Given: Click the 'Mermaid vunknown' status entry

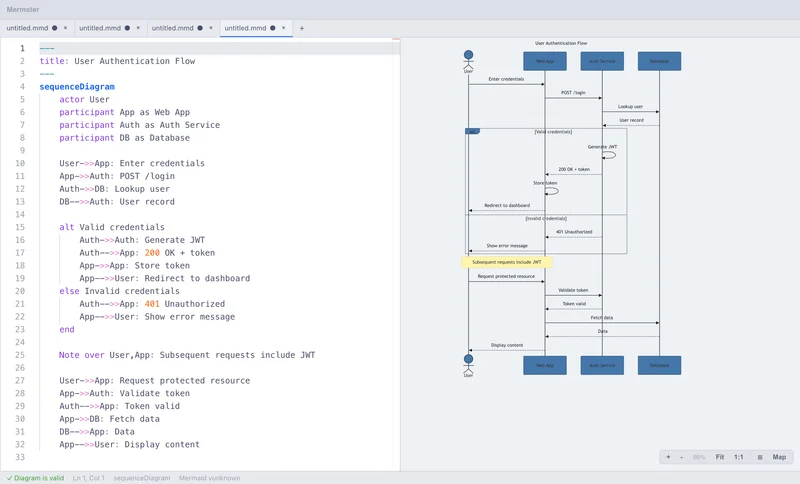Looking at the screenshot, I should click(x=209, y=478).
